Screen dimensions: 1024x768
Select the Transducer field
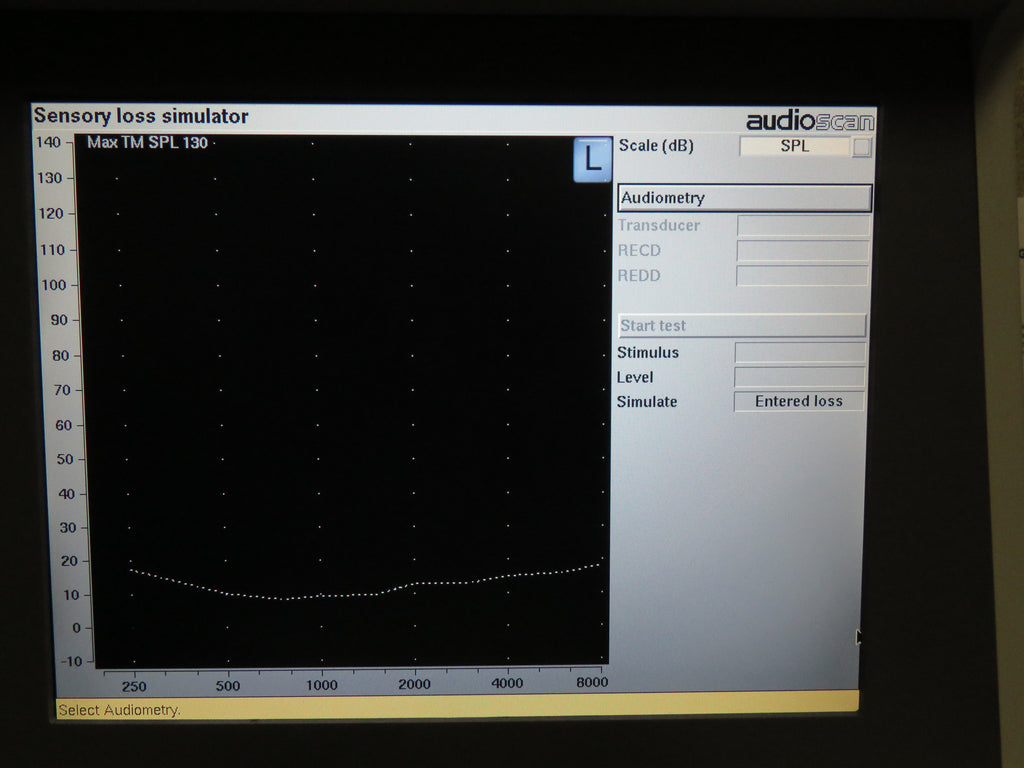point(803,225)
